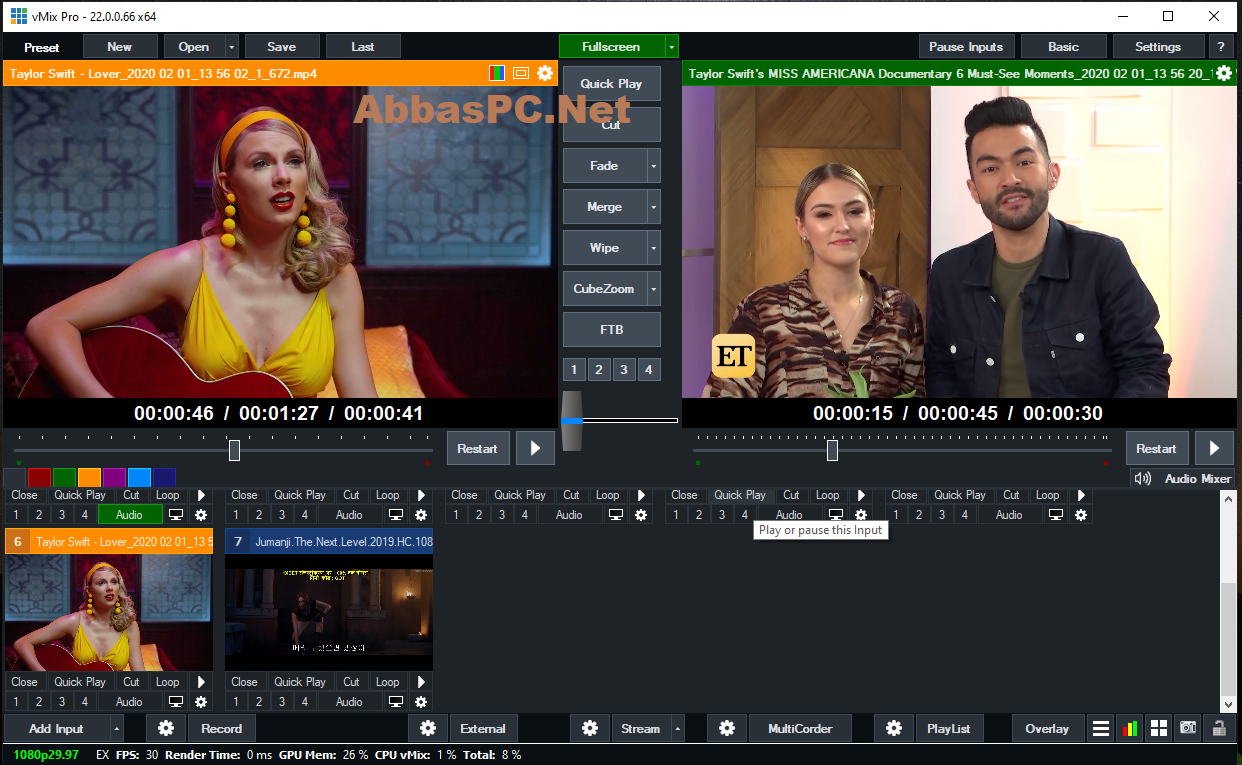Open the gear settings beside PlayList
Screen dimensions: 1242x765
click(894, 728)
